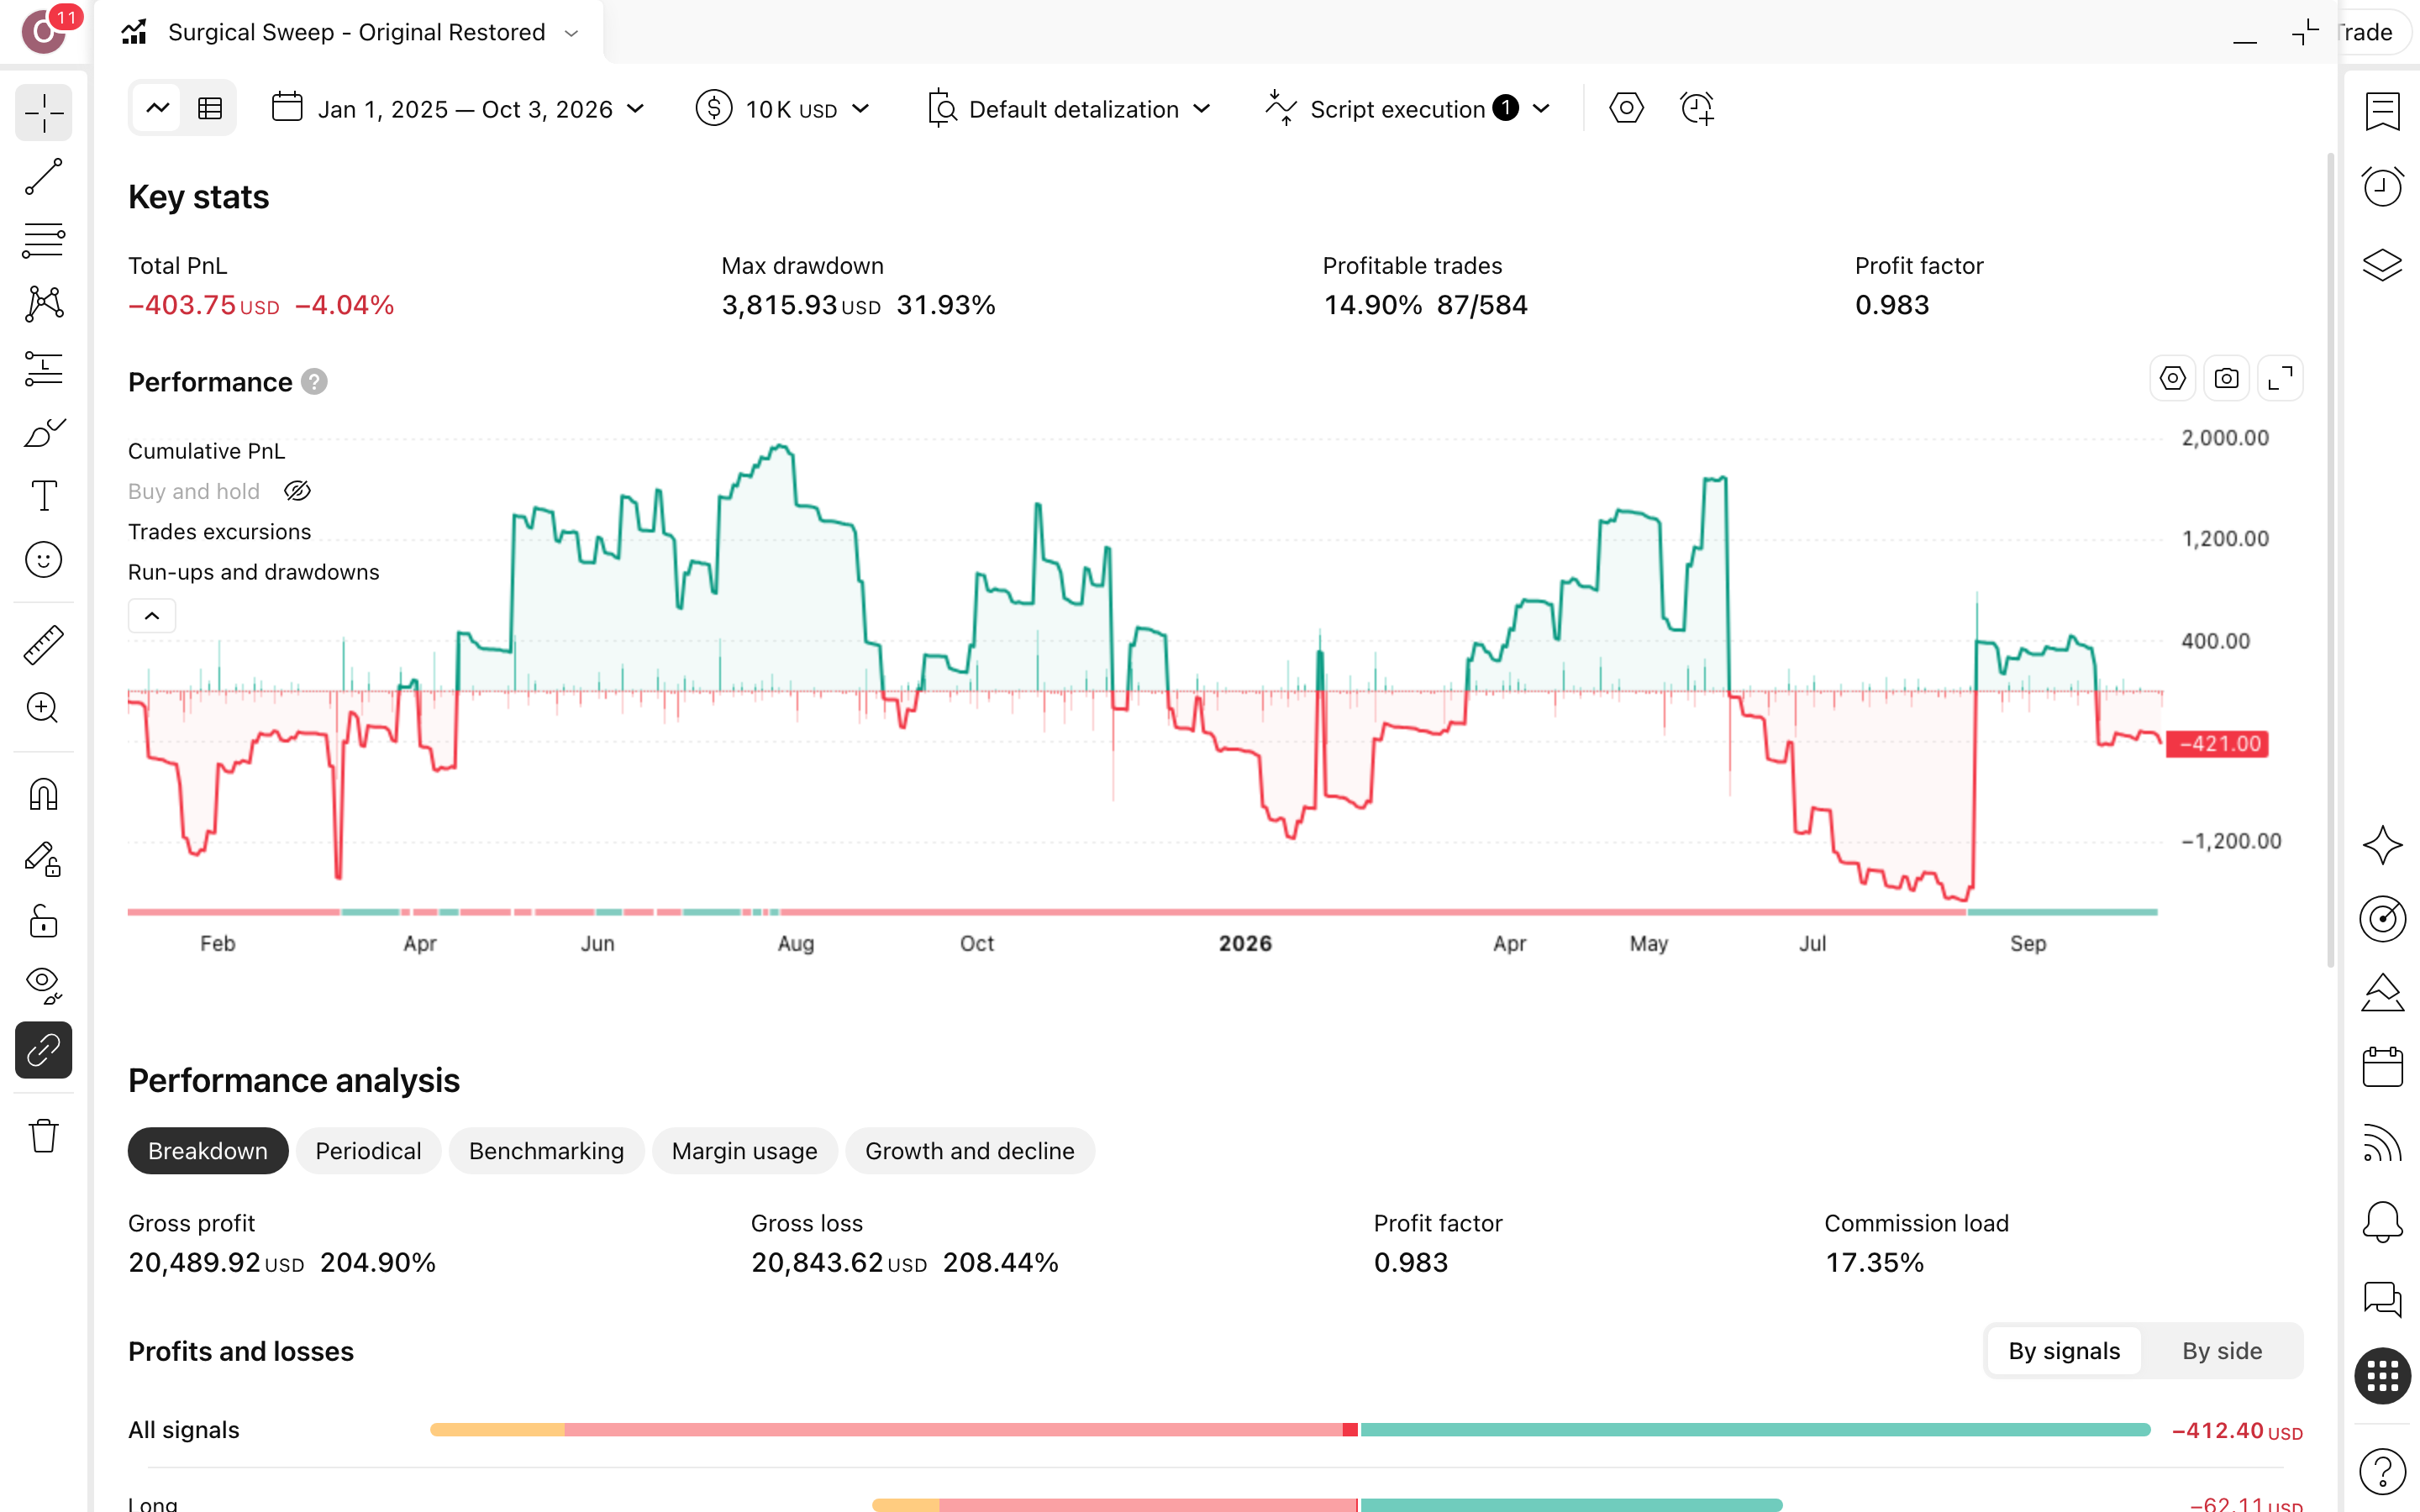Open the 10K USD capital dropdown
The image size is (2420, 1512).
pyautogui.click(x=783, y=109)
